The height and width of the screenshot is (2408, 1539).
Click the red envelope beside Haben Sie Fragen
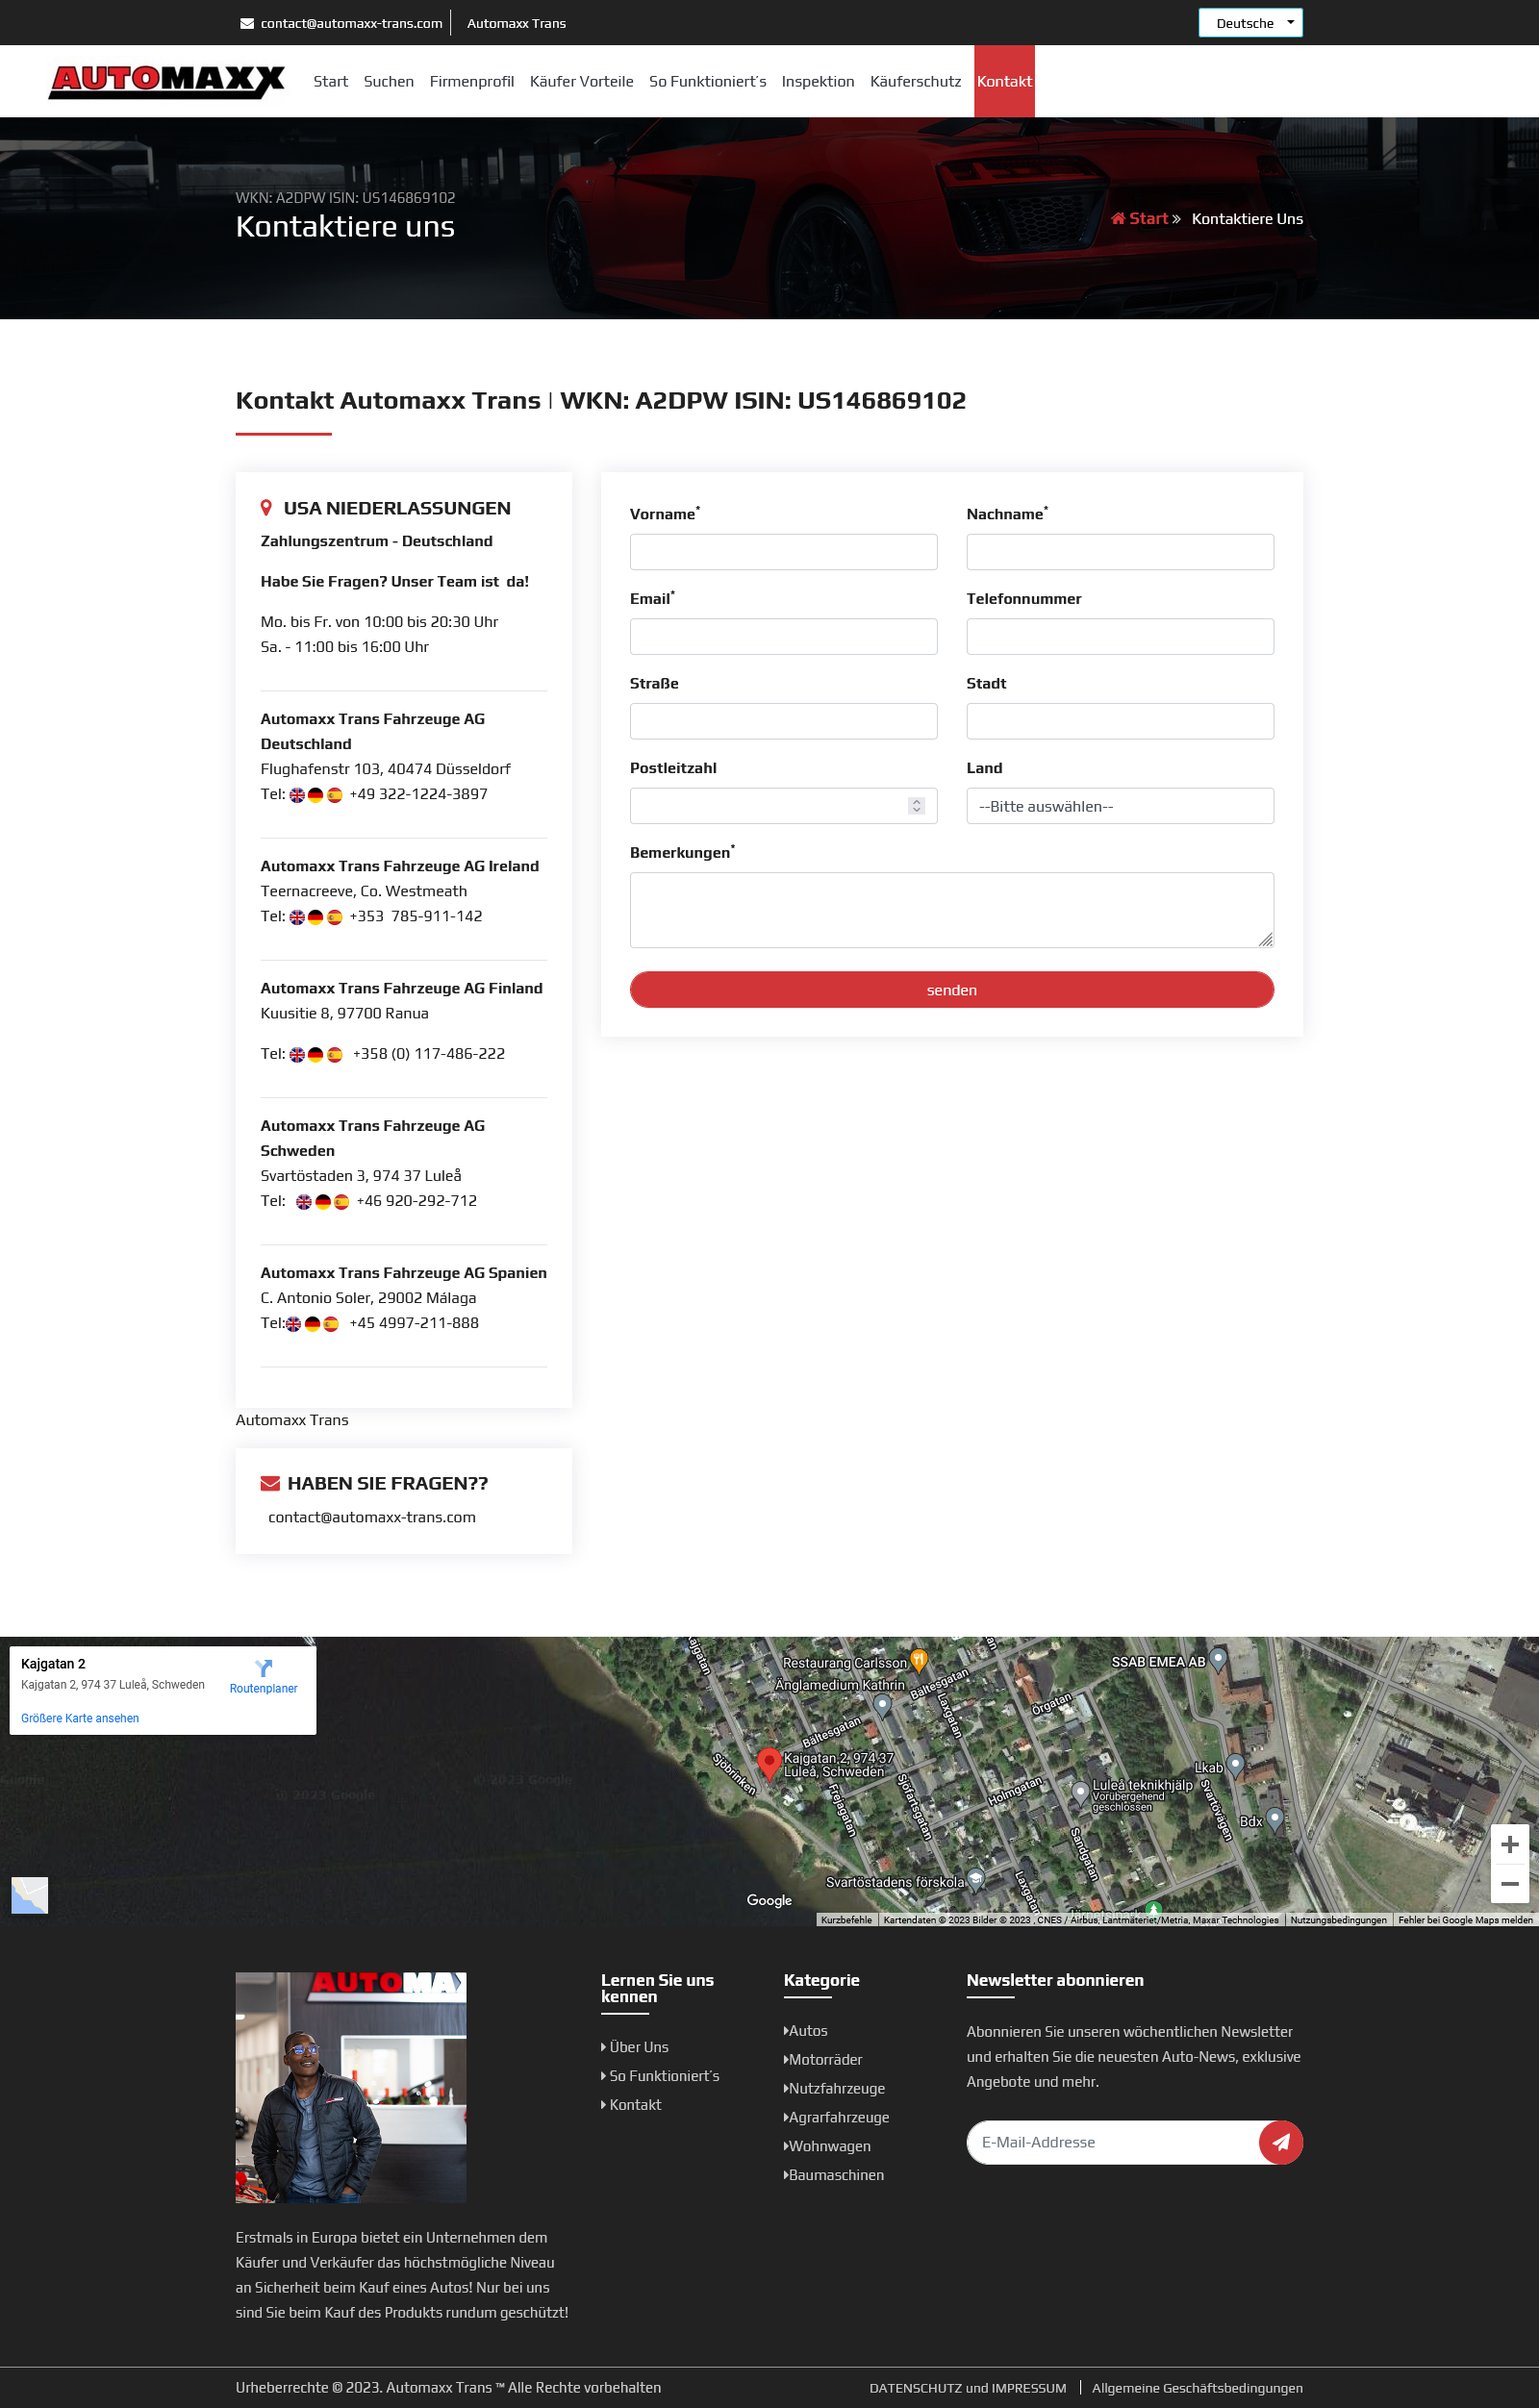(x=270, y=1483)
